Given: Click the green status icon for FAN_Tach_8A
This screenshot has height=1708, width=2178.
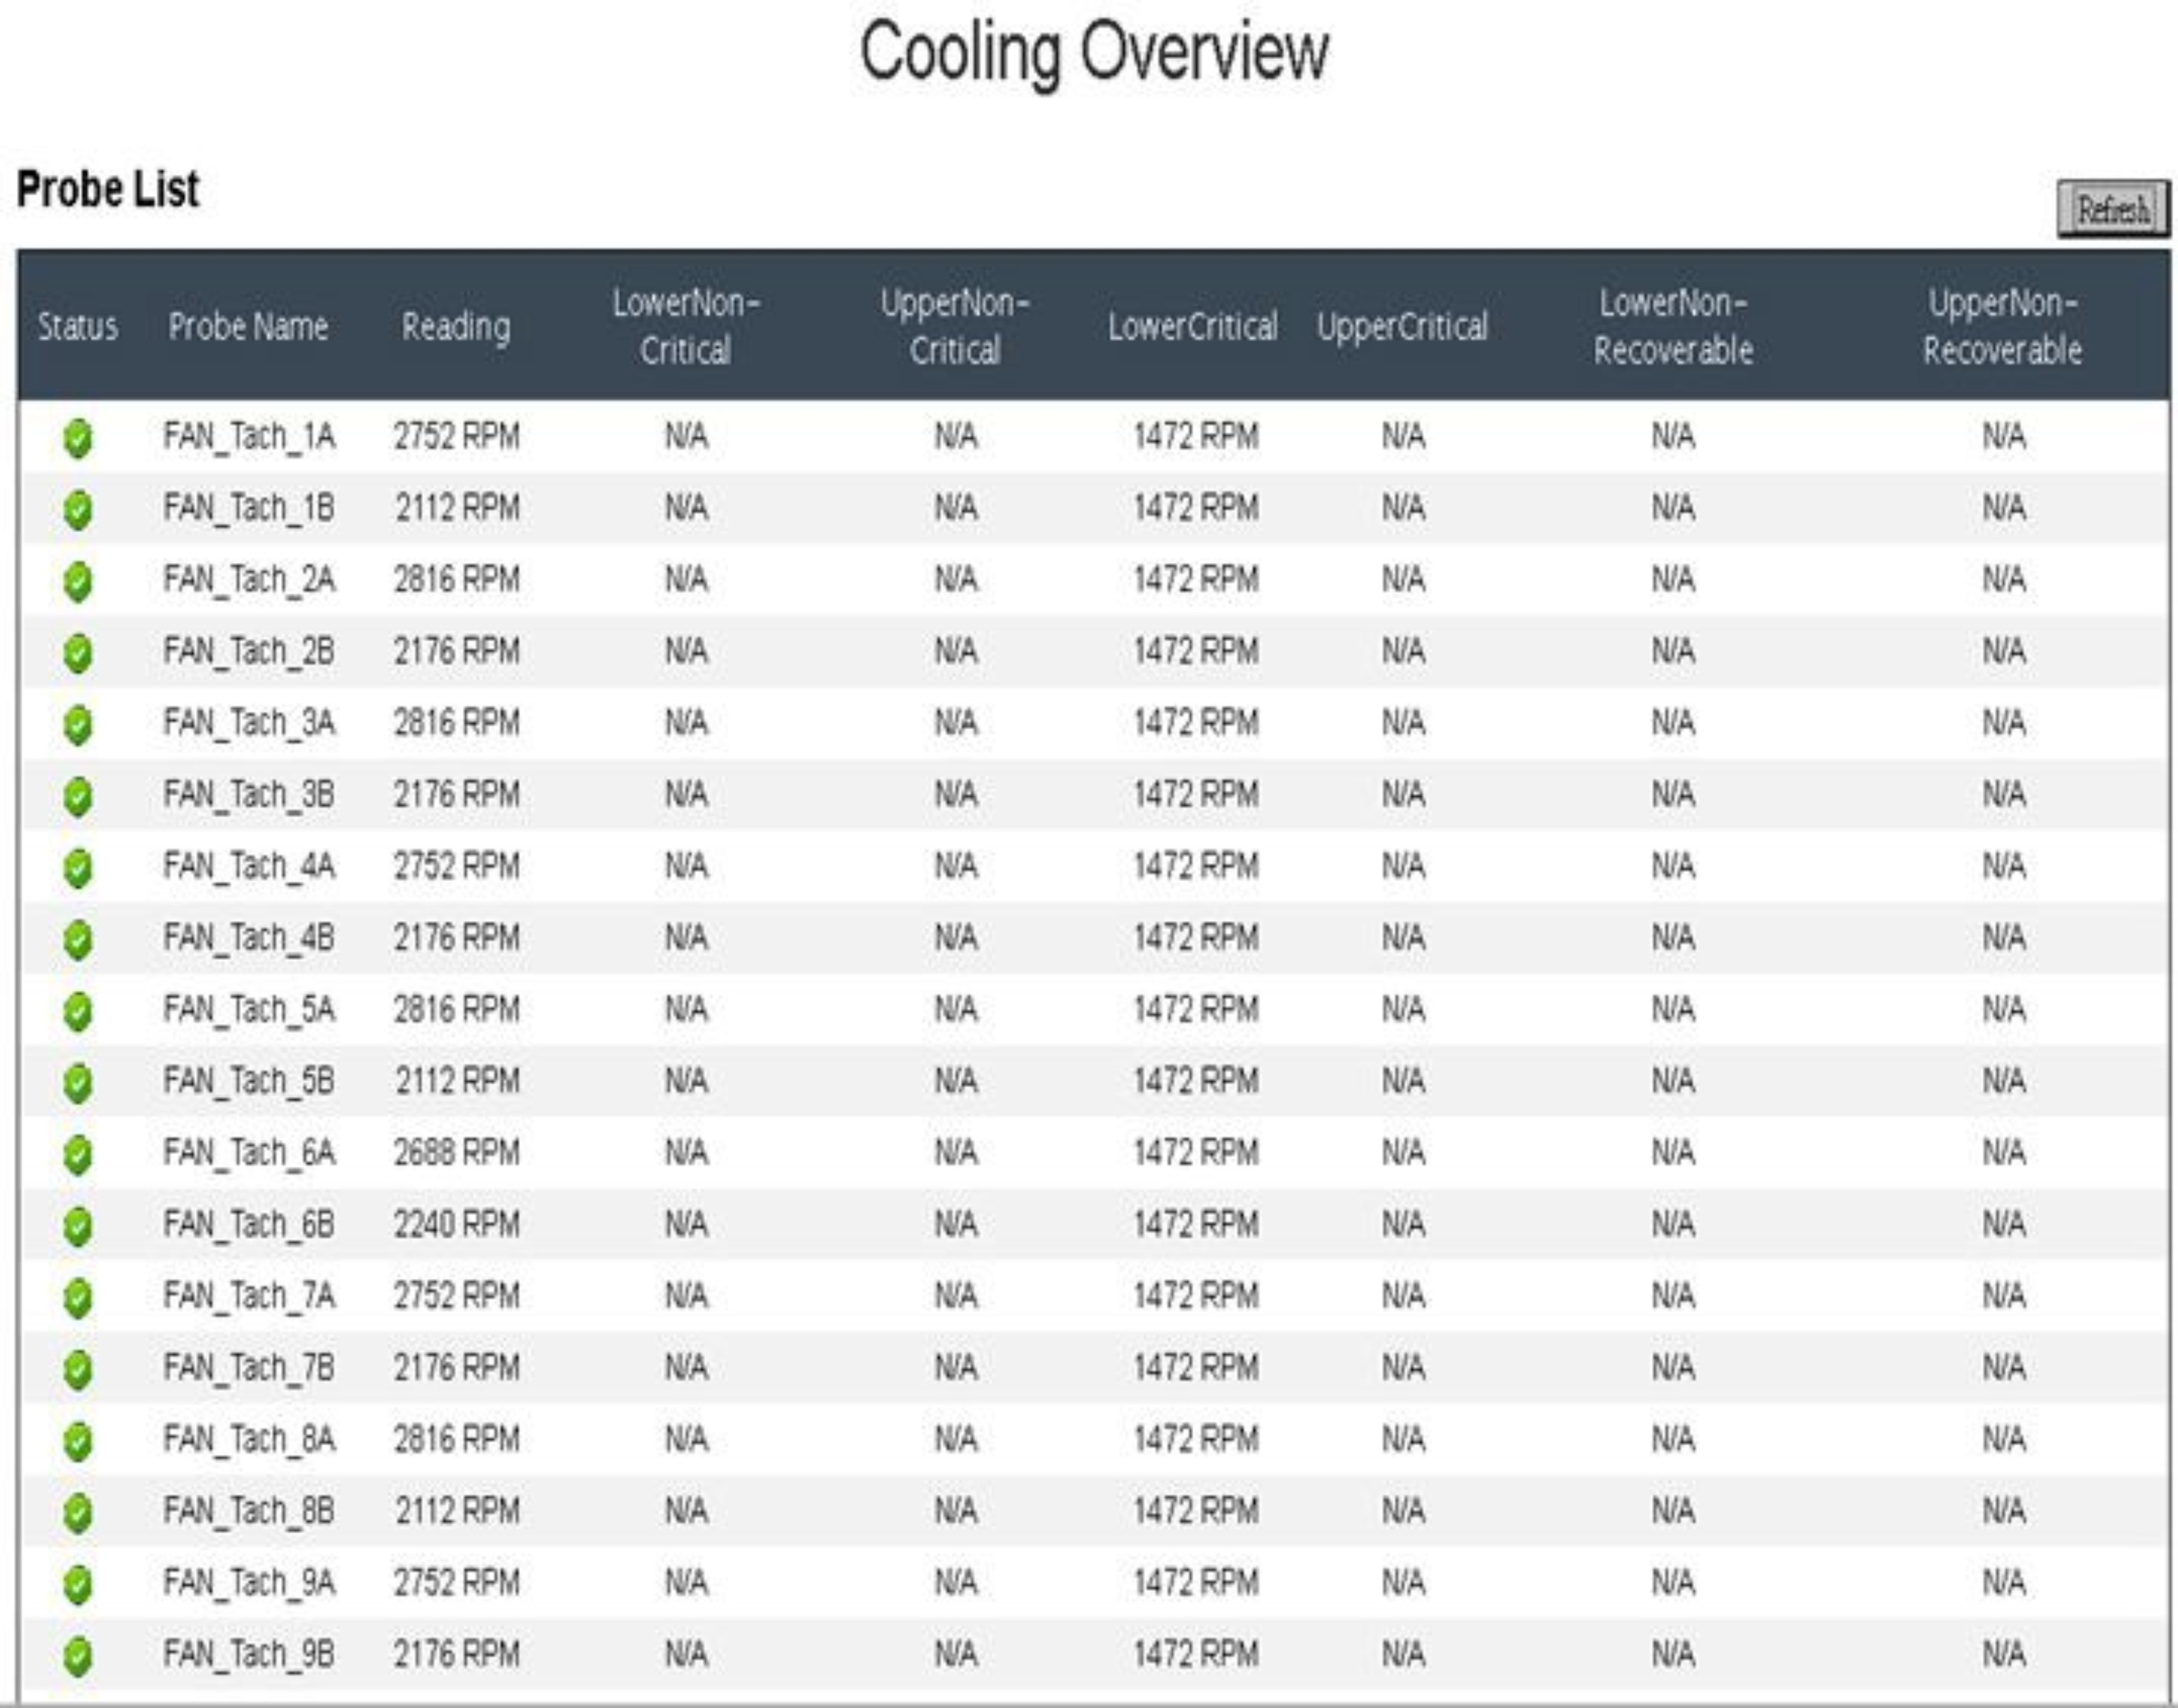Looking at the screenshot, I should tap(78, 1441).
